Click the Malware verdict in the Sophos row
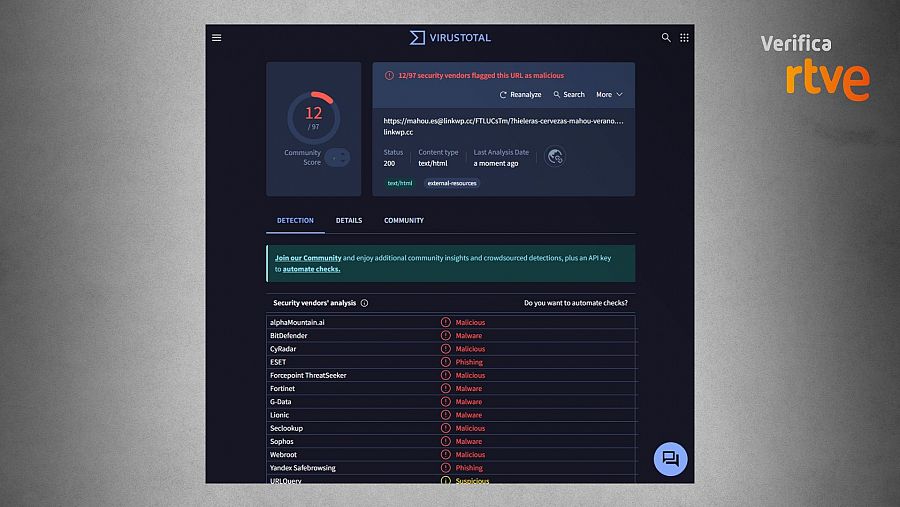Viewport: 900px width, 507px height. [x=468, y=442]
